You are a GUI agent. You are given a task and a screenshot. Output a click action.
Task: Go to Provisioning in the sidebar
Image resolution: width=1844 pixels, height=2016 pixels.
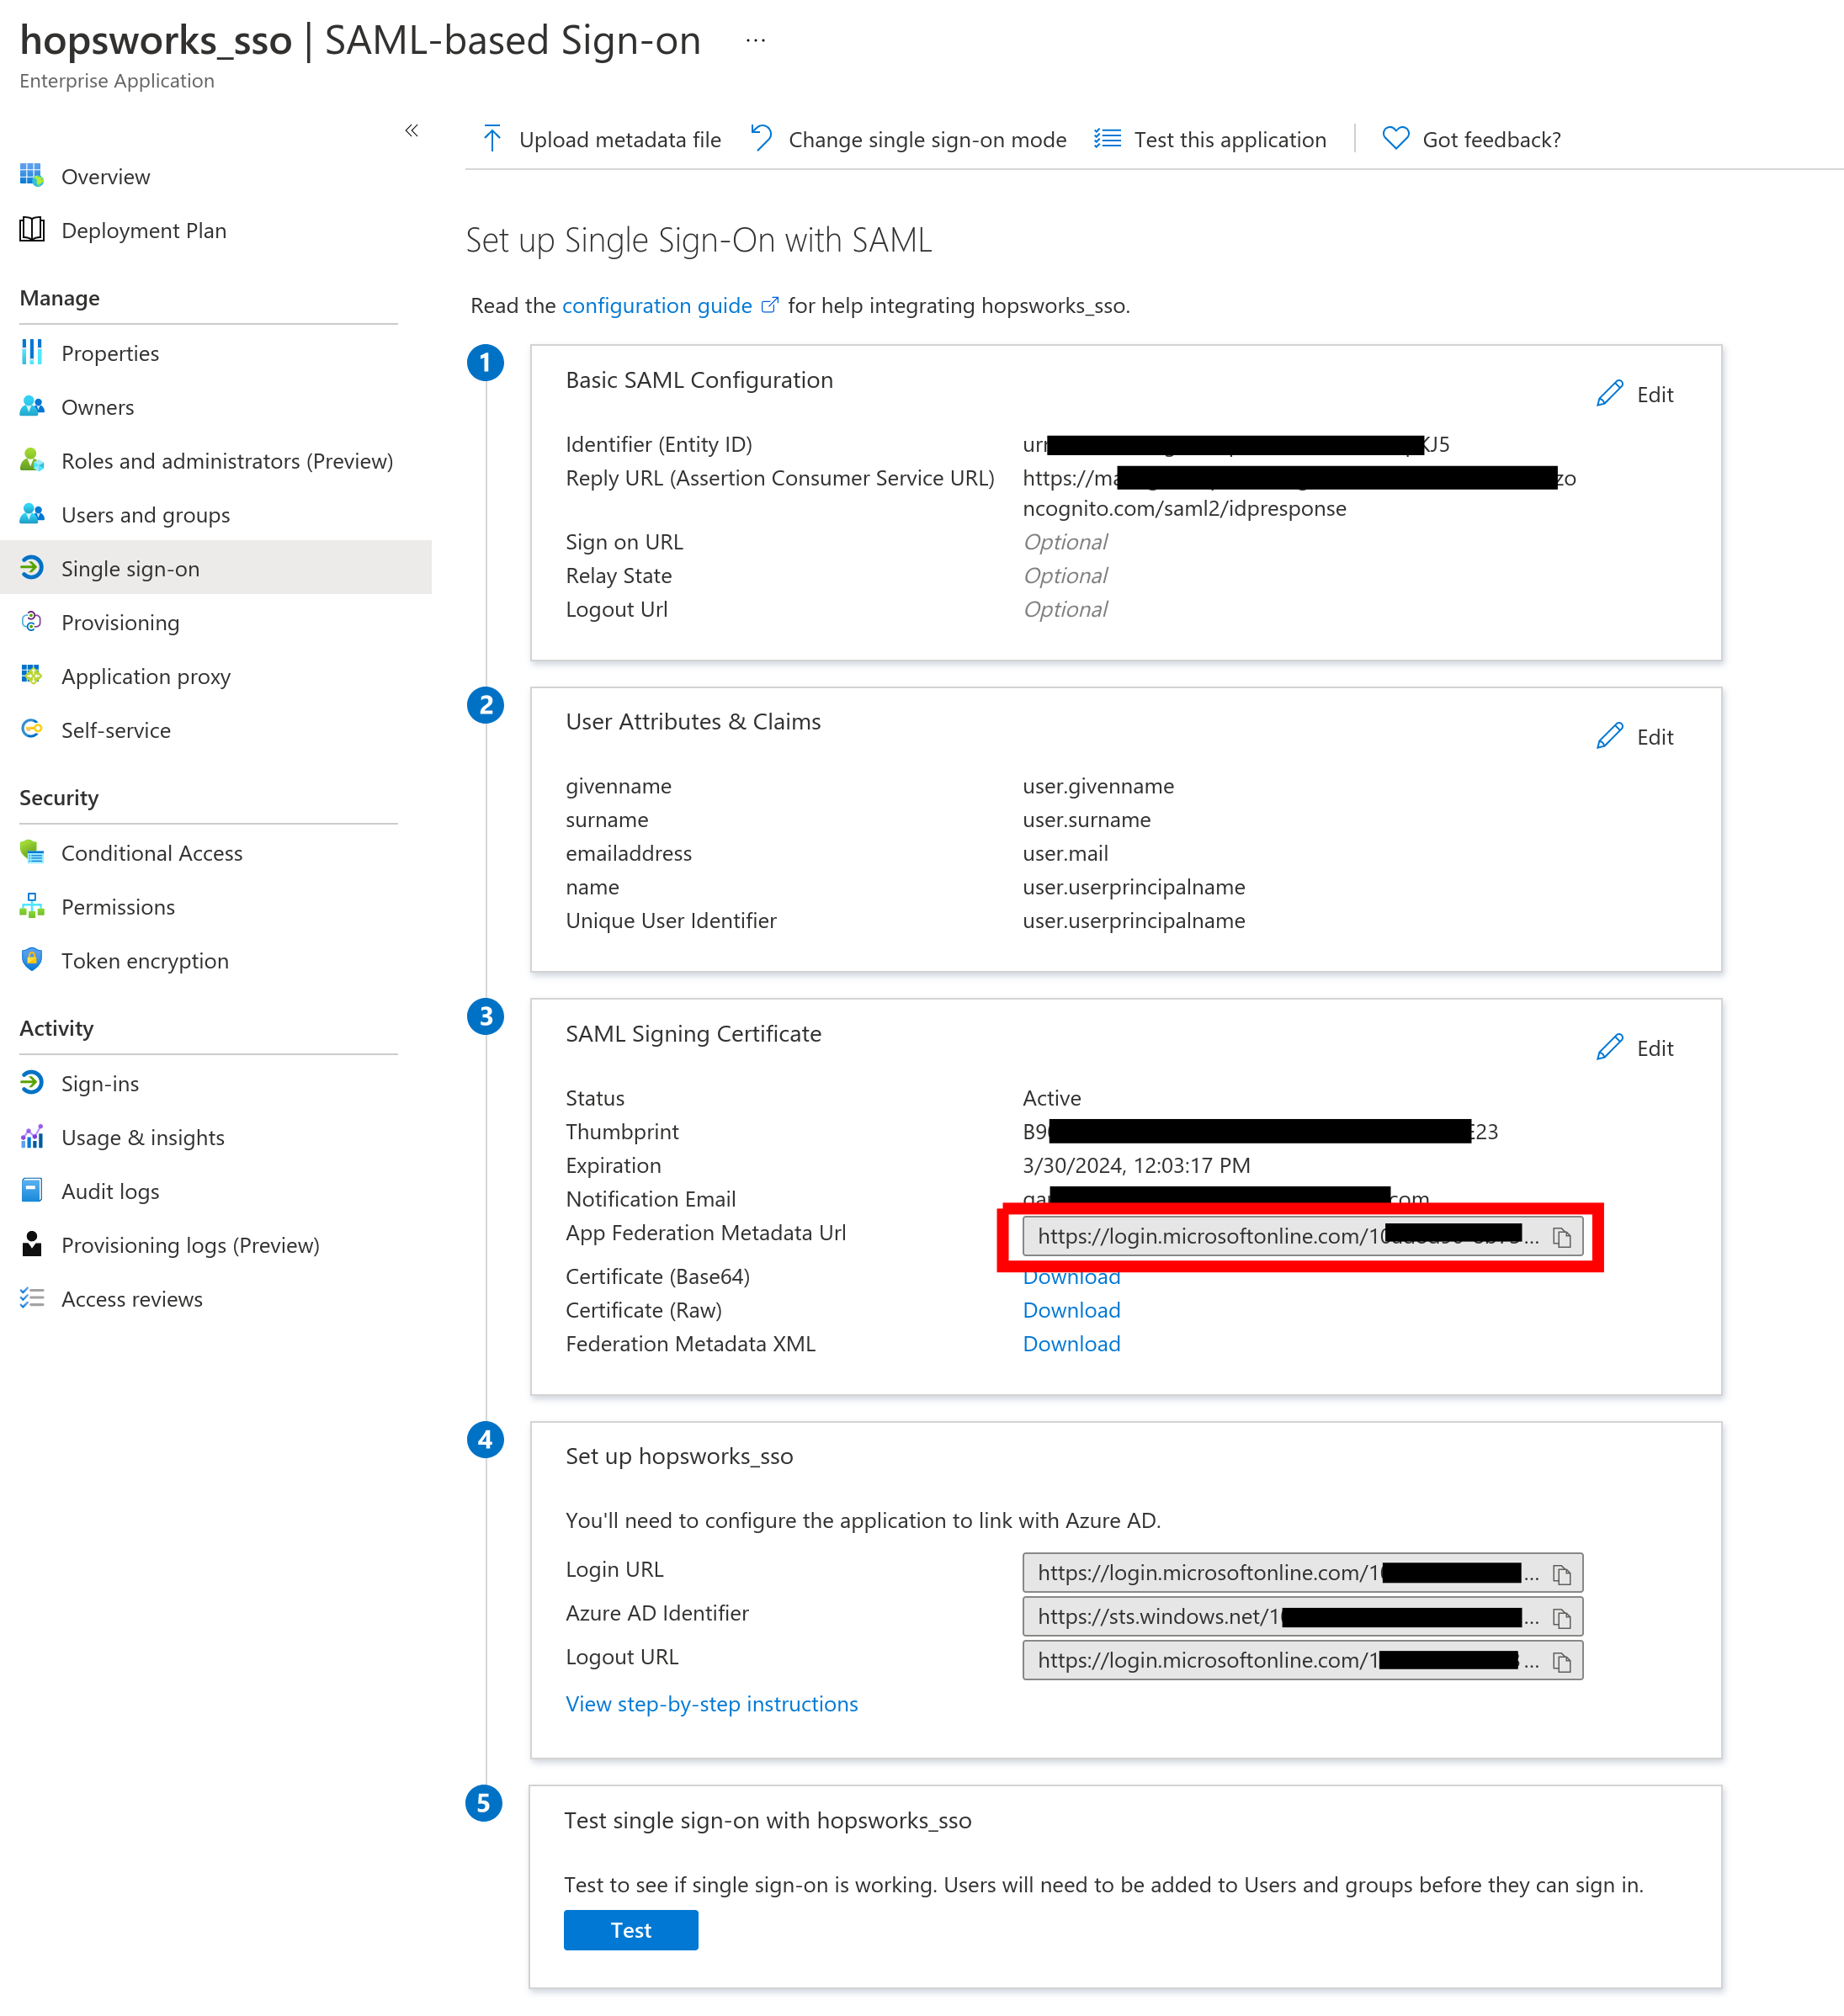(120, 623)
